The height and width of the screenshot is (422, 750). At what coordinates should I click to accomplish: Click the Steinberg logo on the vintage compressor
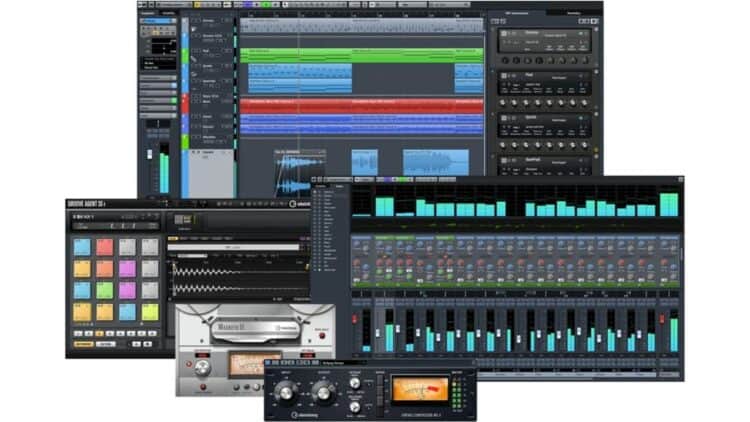pyautogui.click(x=304, y=415)
